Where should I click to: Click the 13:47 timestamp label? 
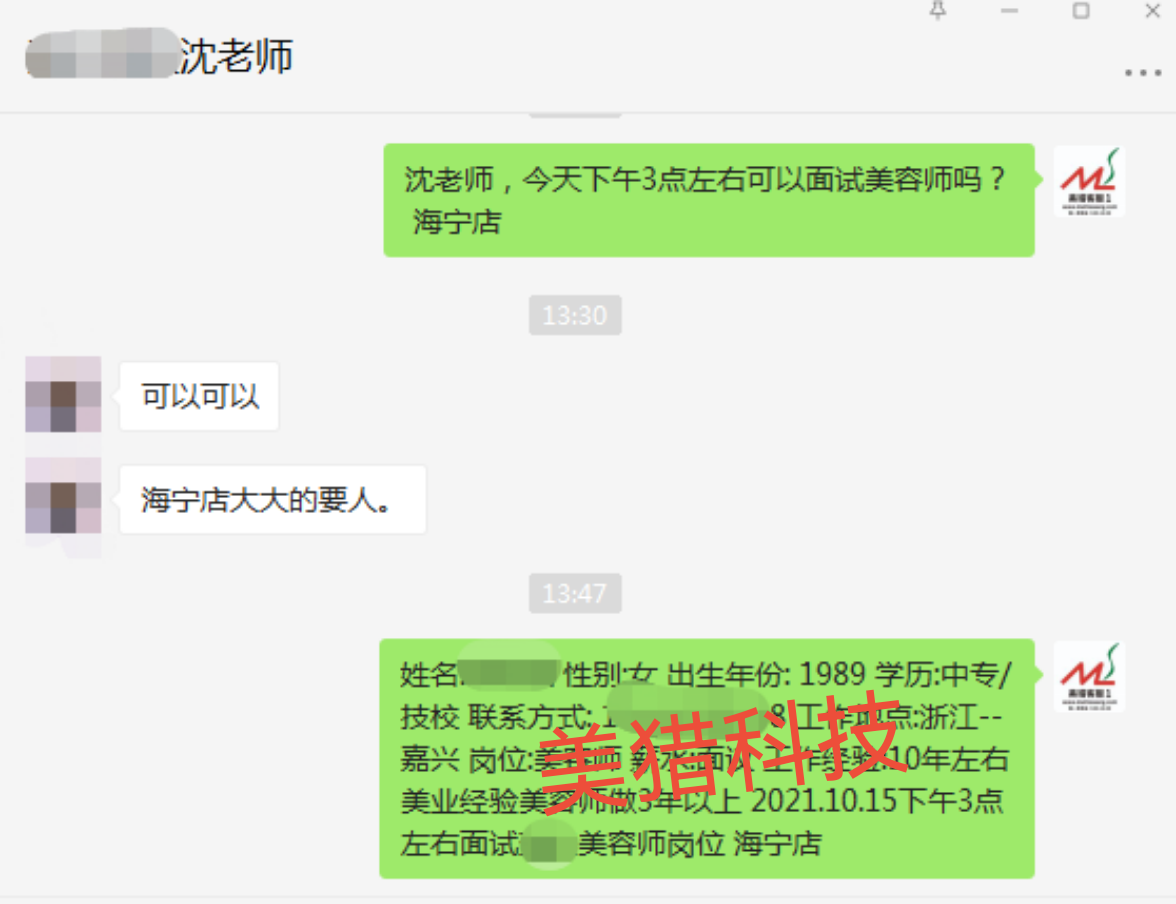574,593
